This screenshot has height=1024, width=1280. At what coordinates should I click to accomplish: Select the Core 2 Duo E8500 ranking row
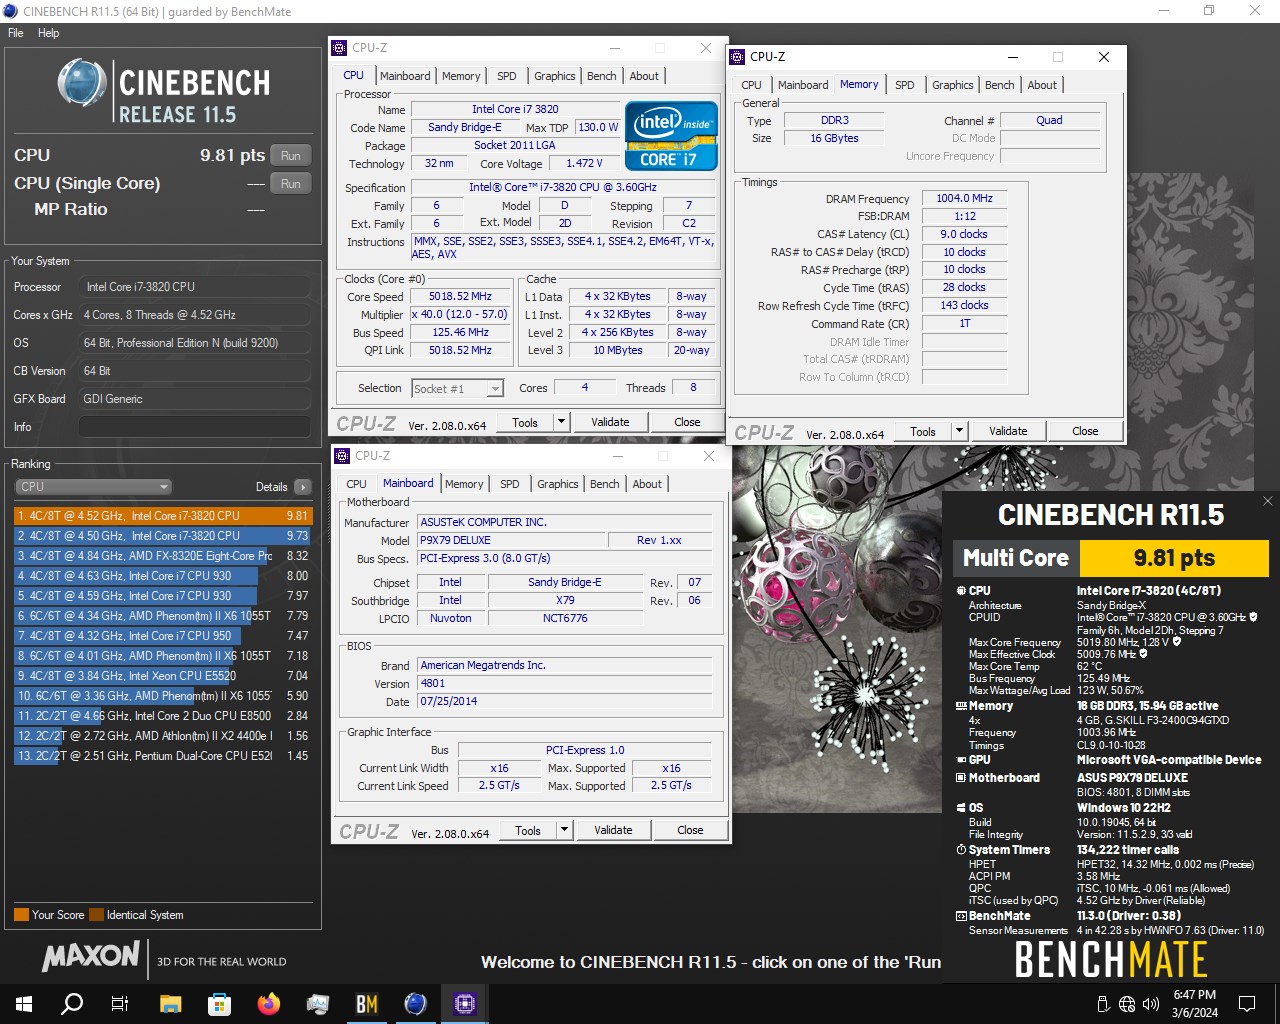[163, 716]
